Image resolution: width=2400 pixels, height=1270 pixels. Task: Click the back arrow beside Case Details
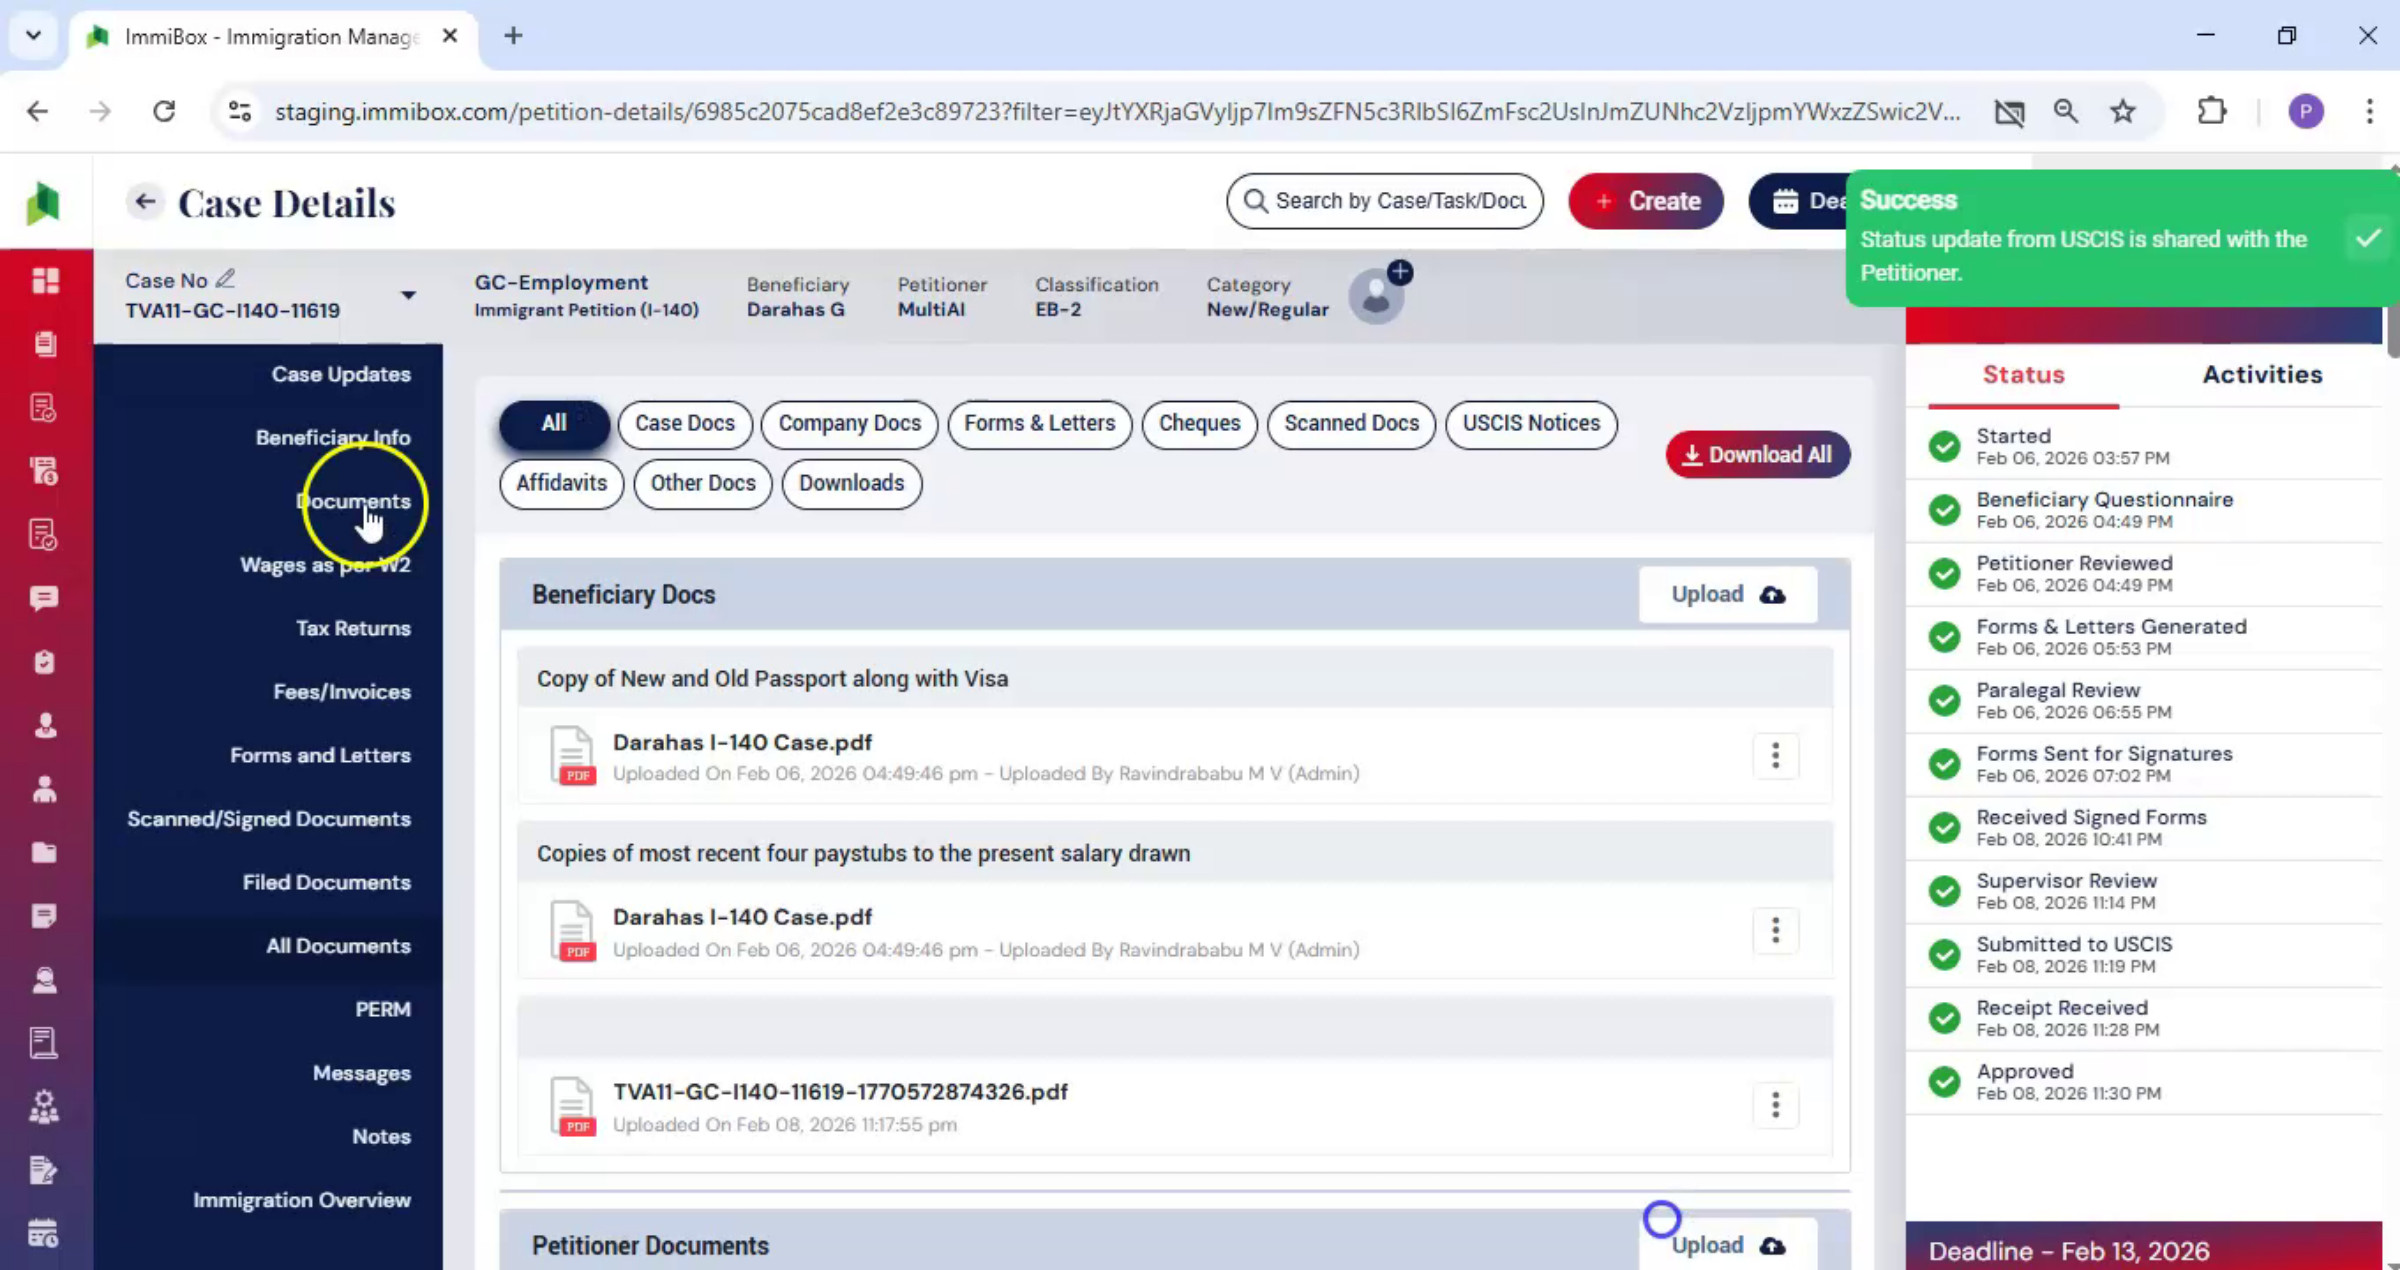click(x=145, y=202)
